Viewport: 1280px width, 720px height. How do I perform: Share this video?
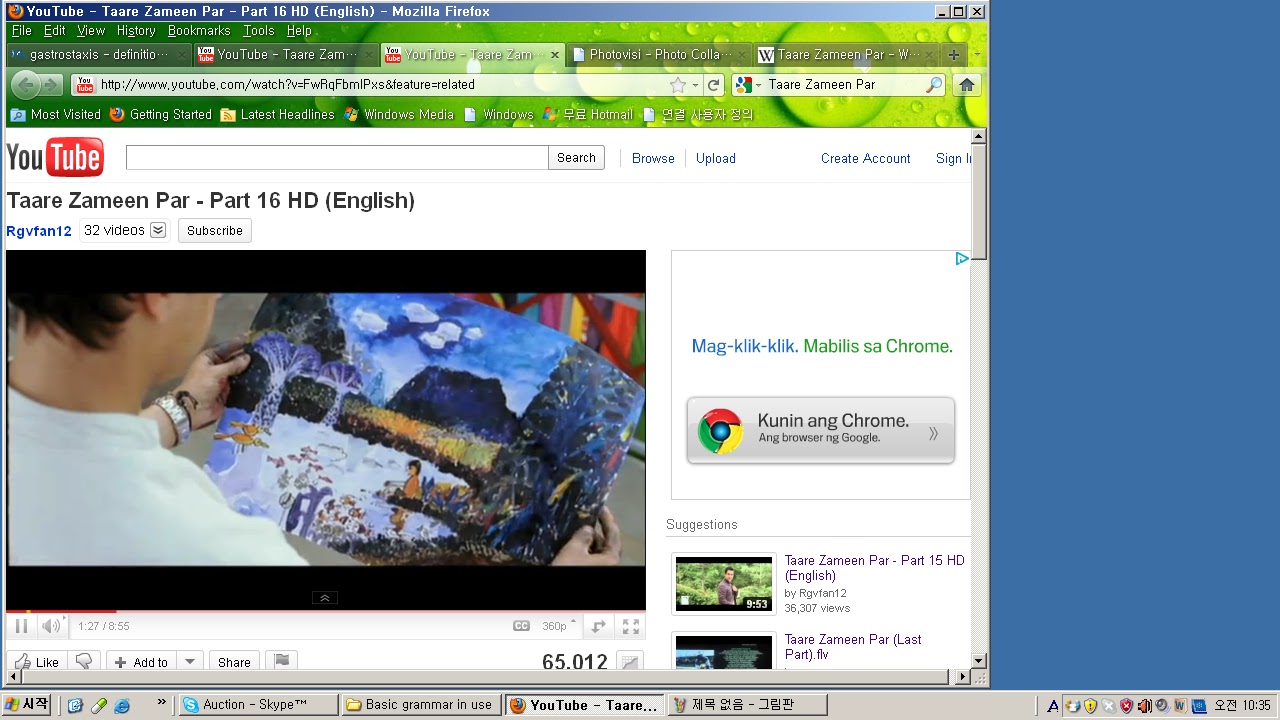click(x=234, y=662)
